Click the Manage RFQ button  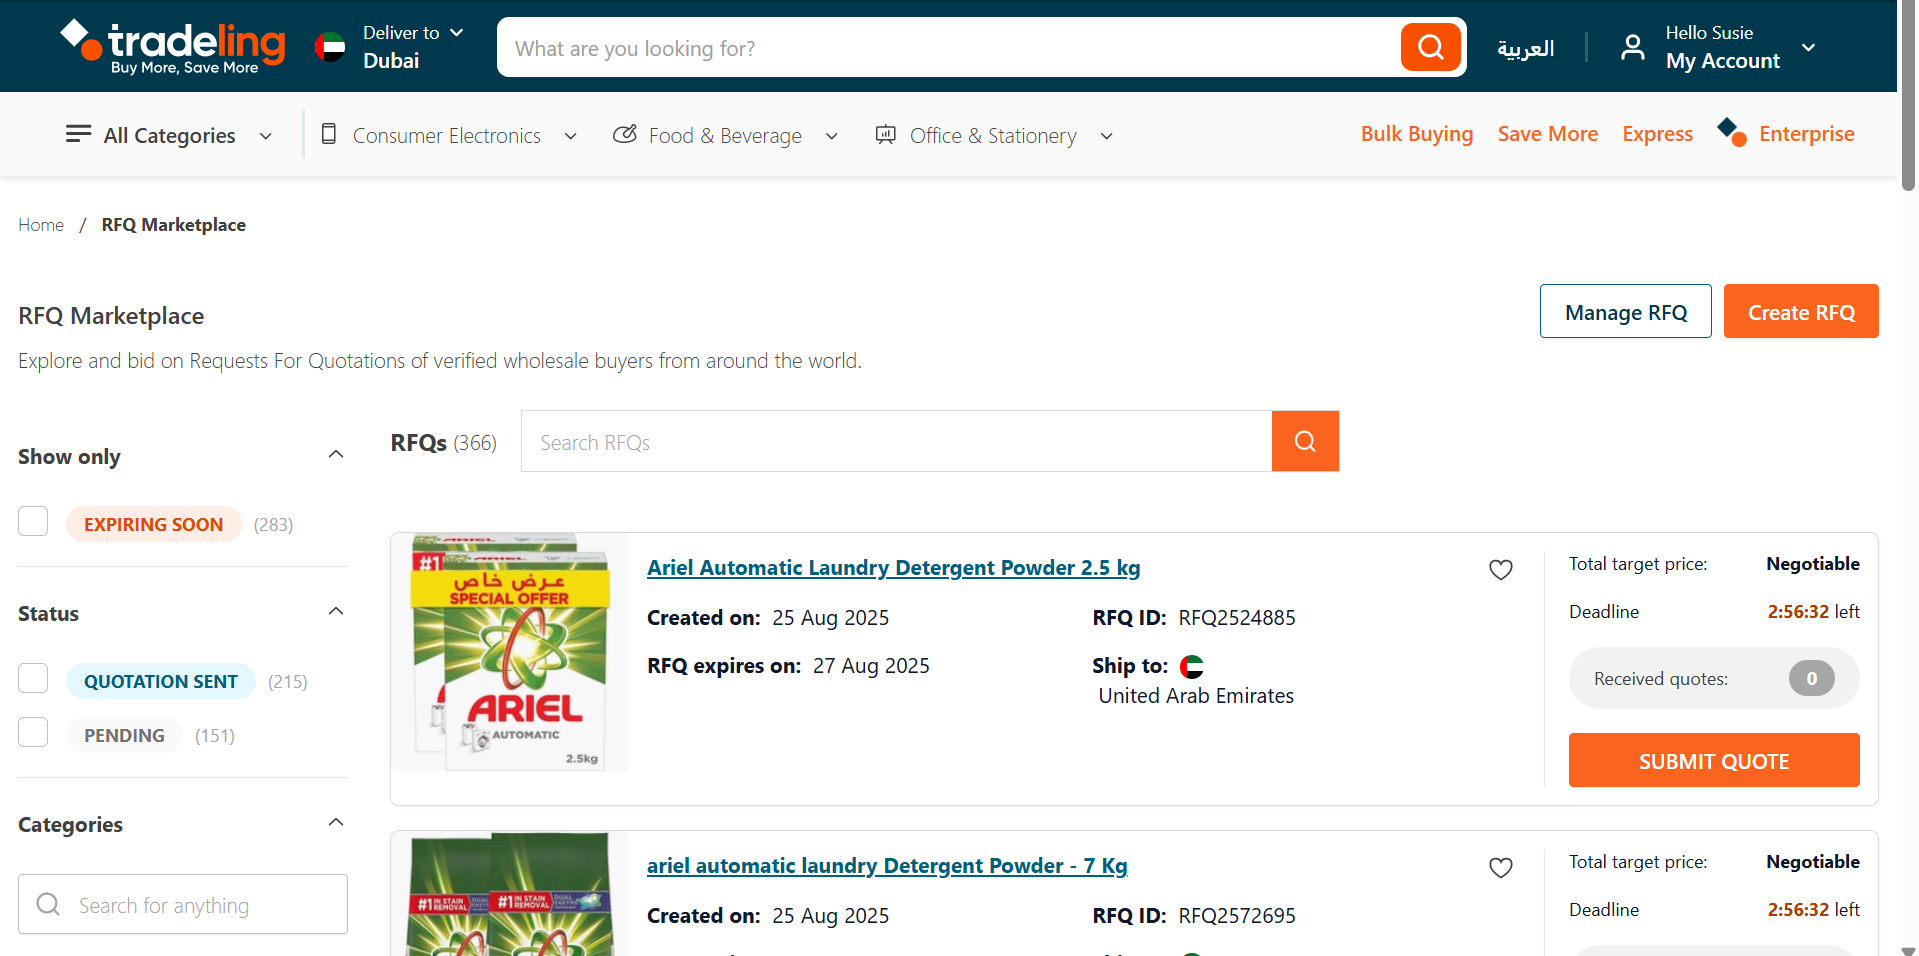1625,311
